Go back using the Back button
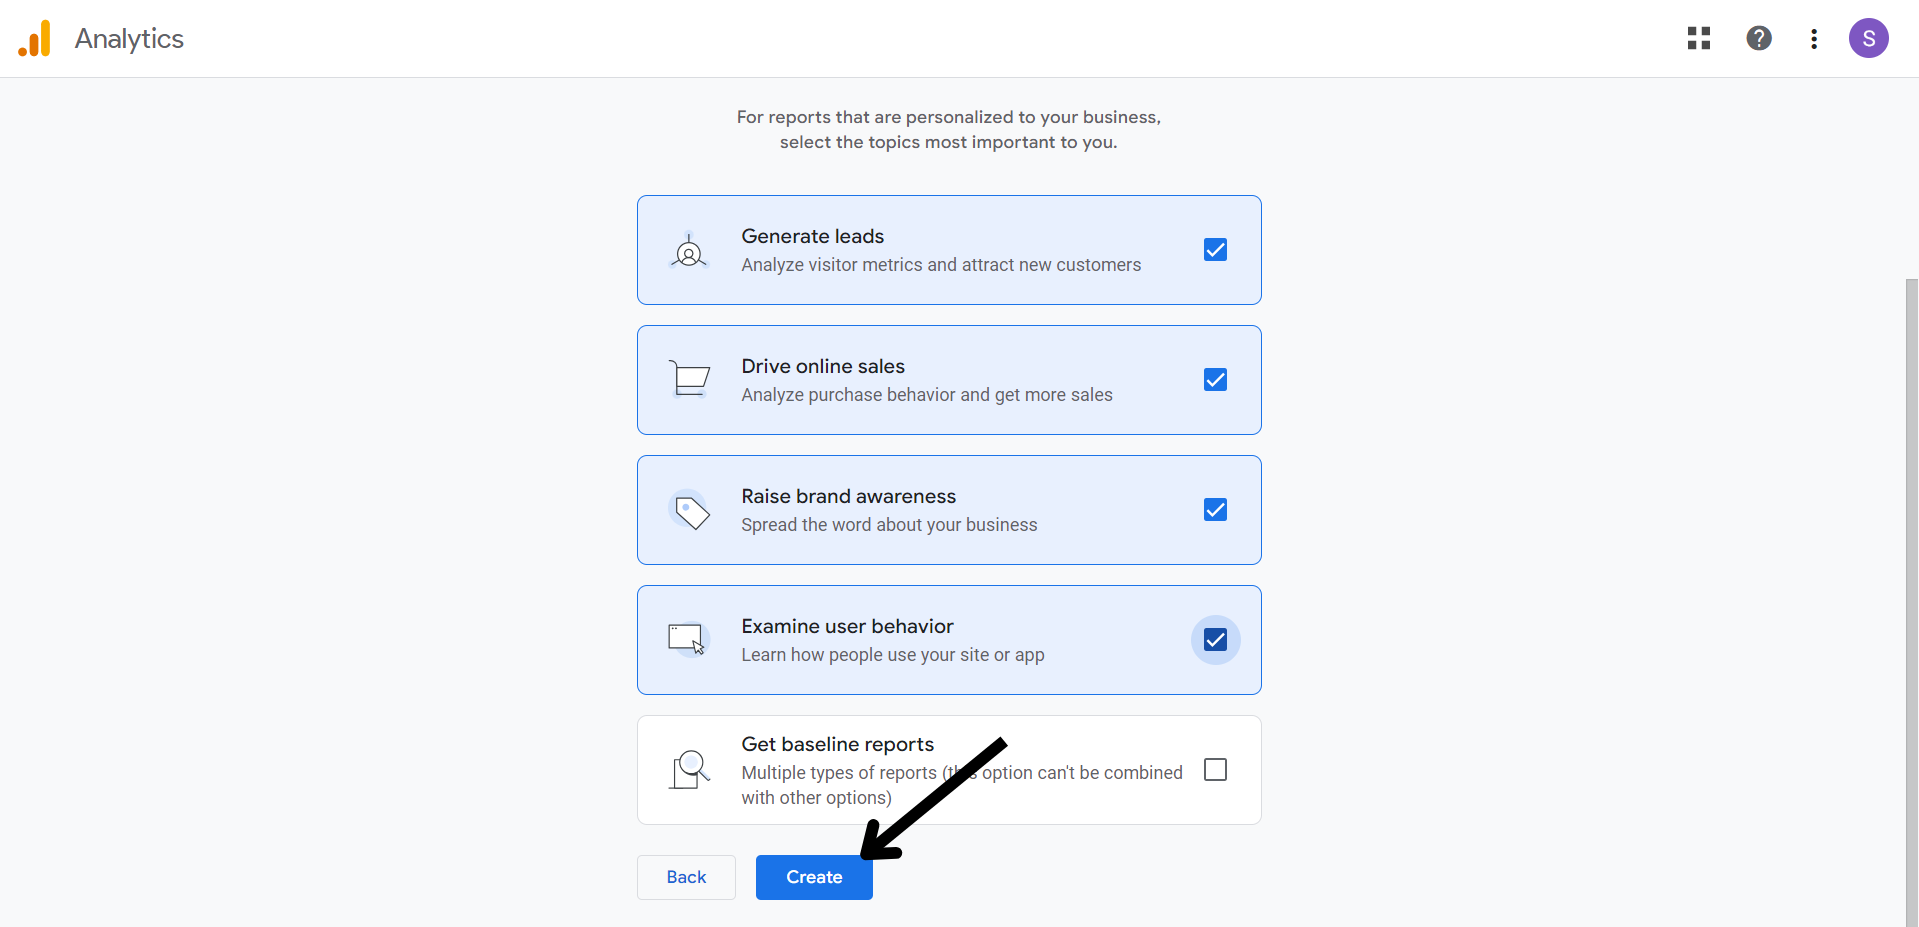This screenshot has height=927, width=1919. [x=686, y=877]
